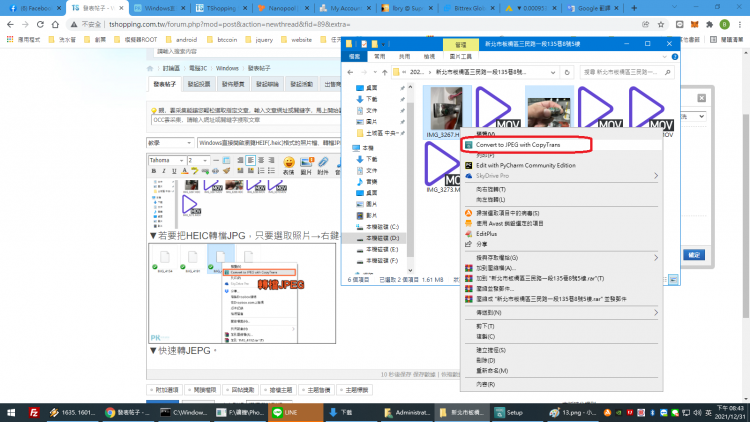Click the Windows breadcrumb link
Viewport: 750px width, 422px height.
[x=227, y=68]
